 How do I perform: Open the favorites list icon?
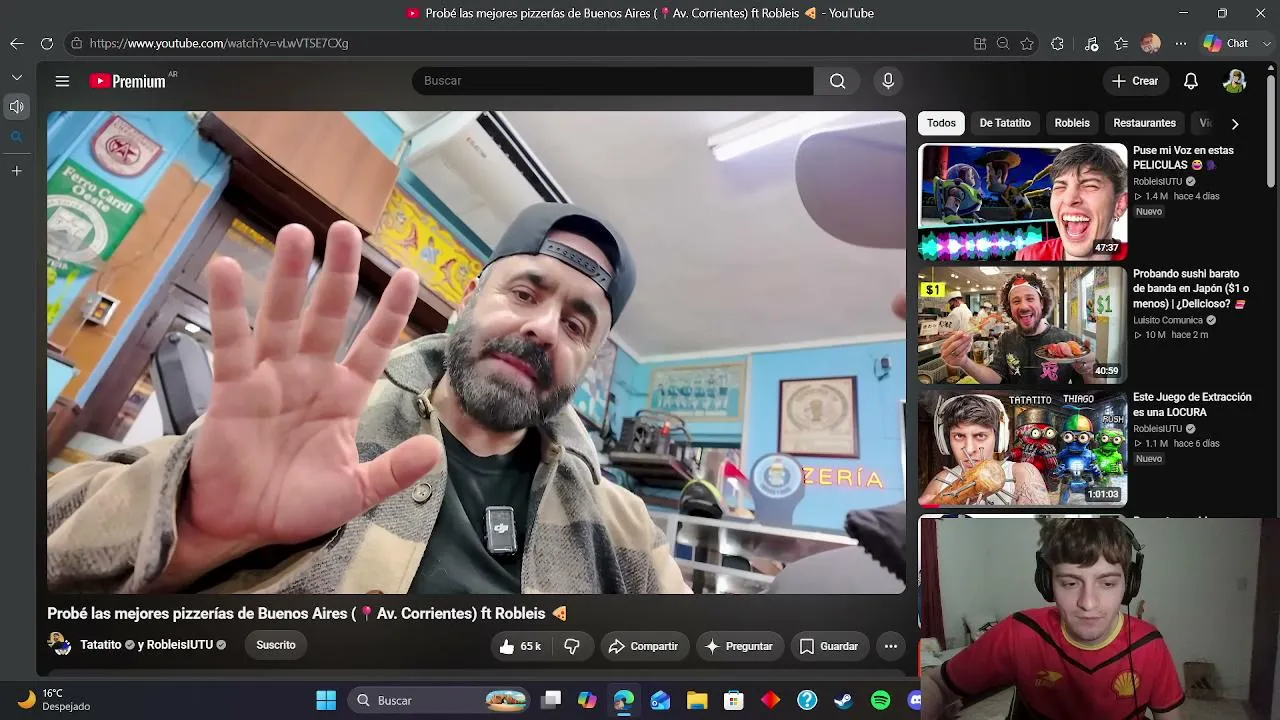[x=1121, y=43]
